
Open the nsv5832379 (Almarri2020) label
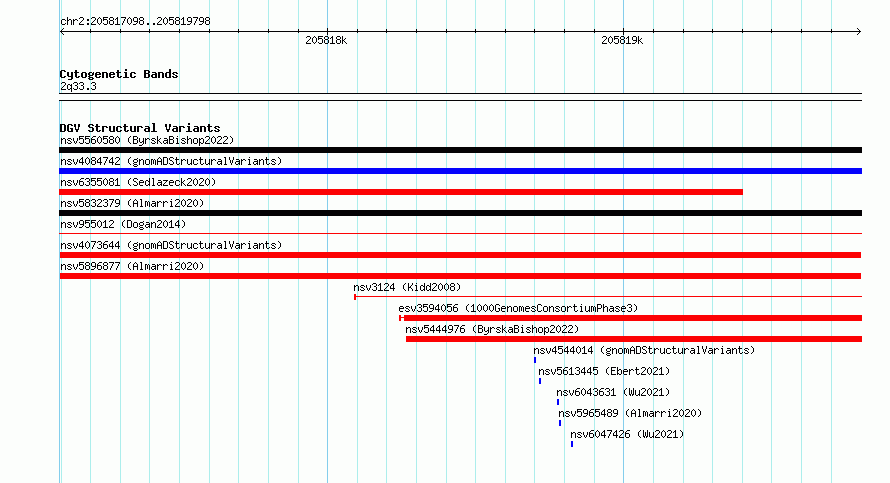click(132, 203)
